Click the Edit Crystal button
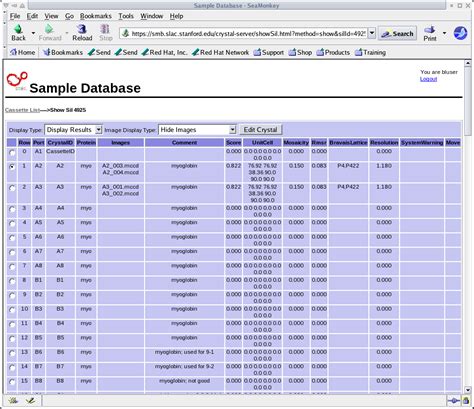Image resolution: width=474 pixels, height=409 pixels. tap(260, 130)
